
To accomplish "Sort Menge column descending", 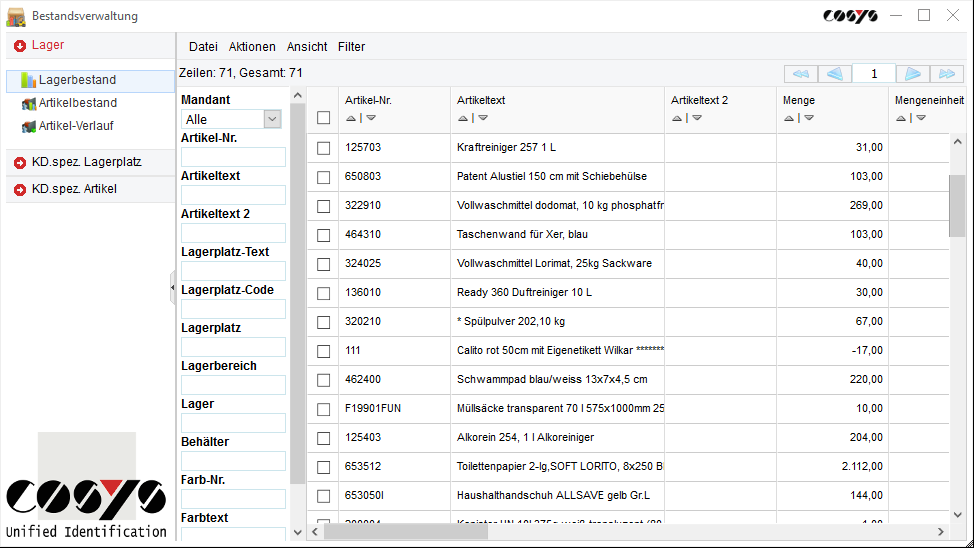I will (x=809, y=118).
